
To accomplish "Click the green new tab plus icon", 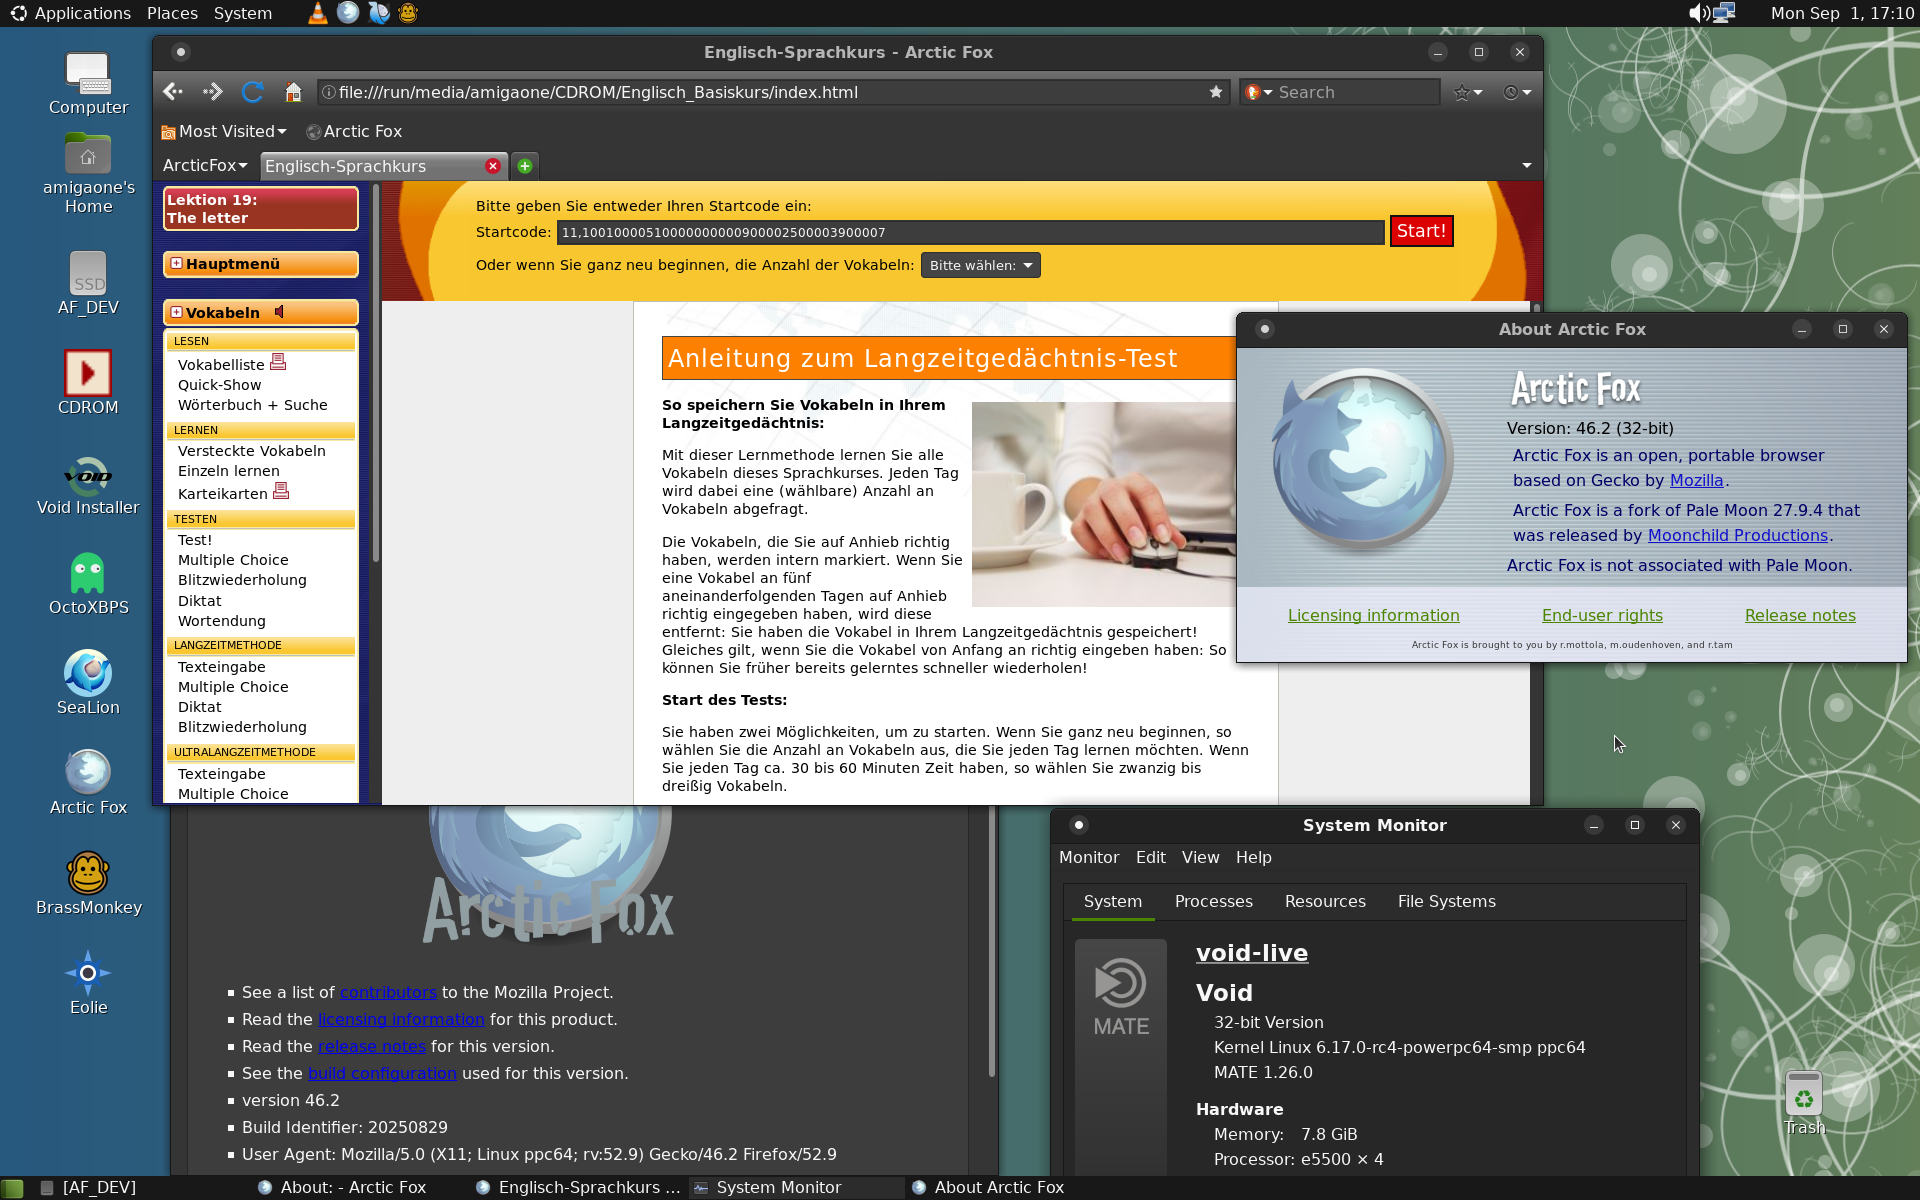I will (x=525, y=166).
